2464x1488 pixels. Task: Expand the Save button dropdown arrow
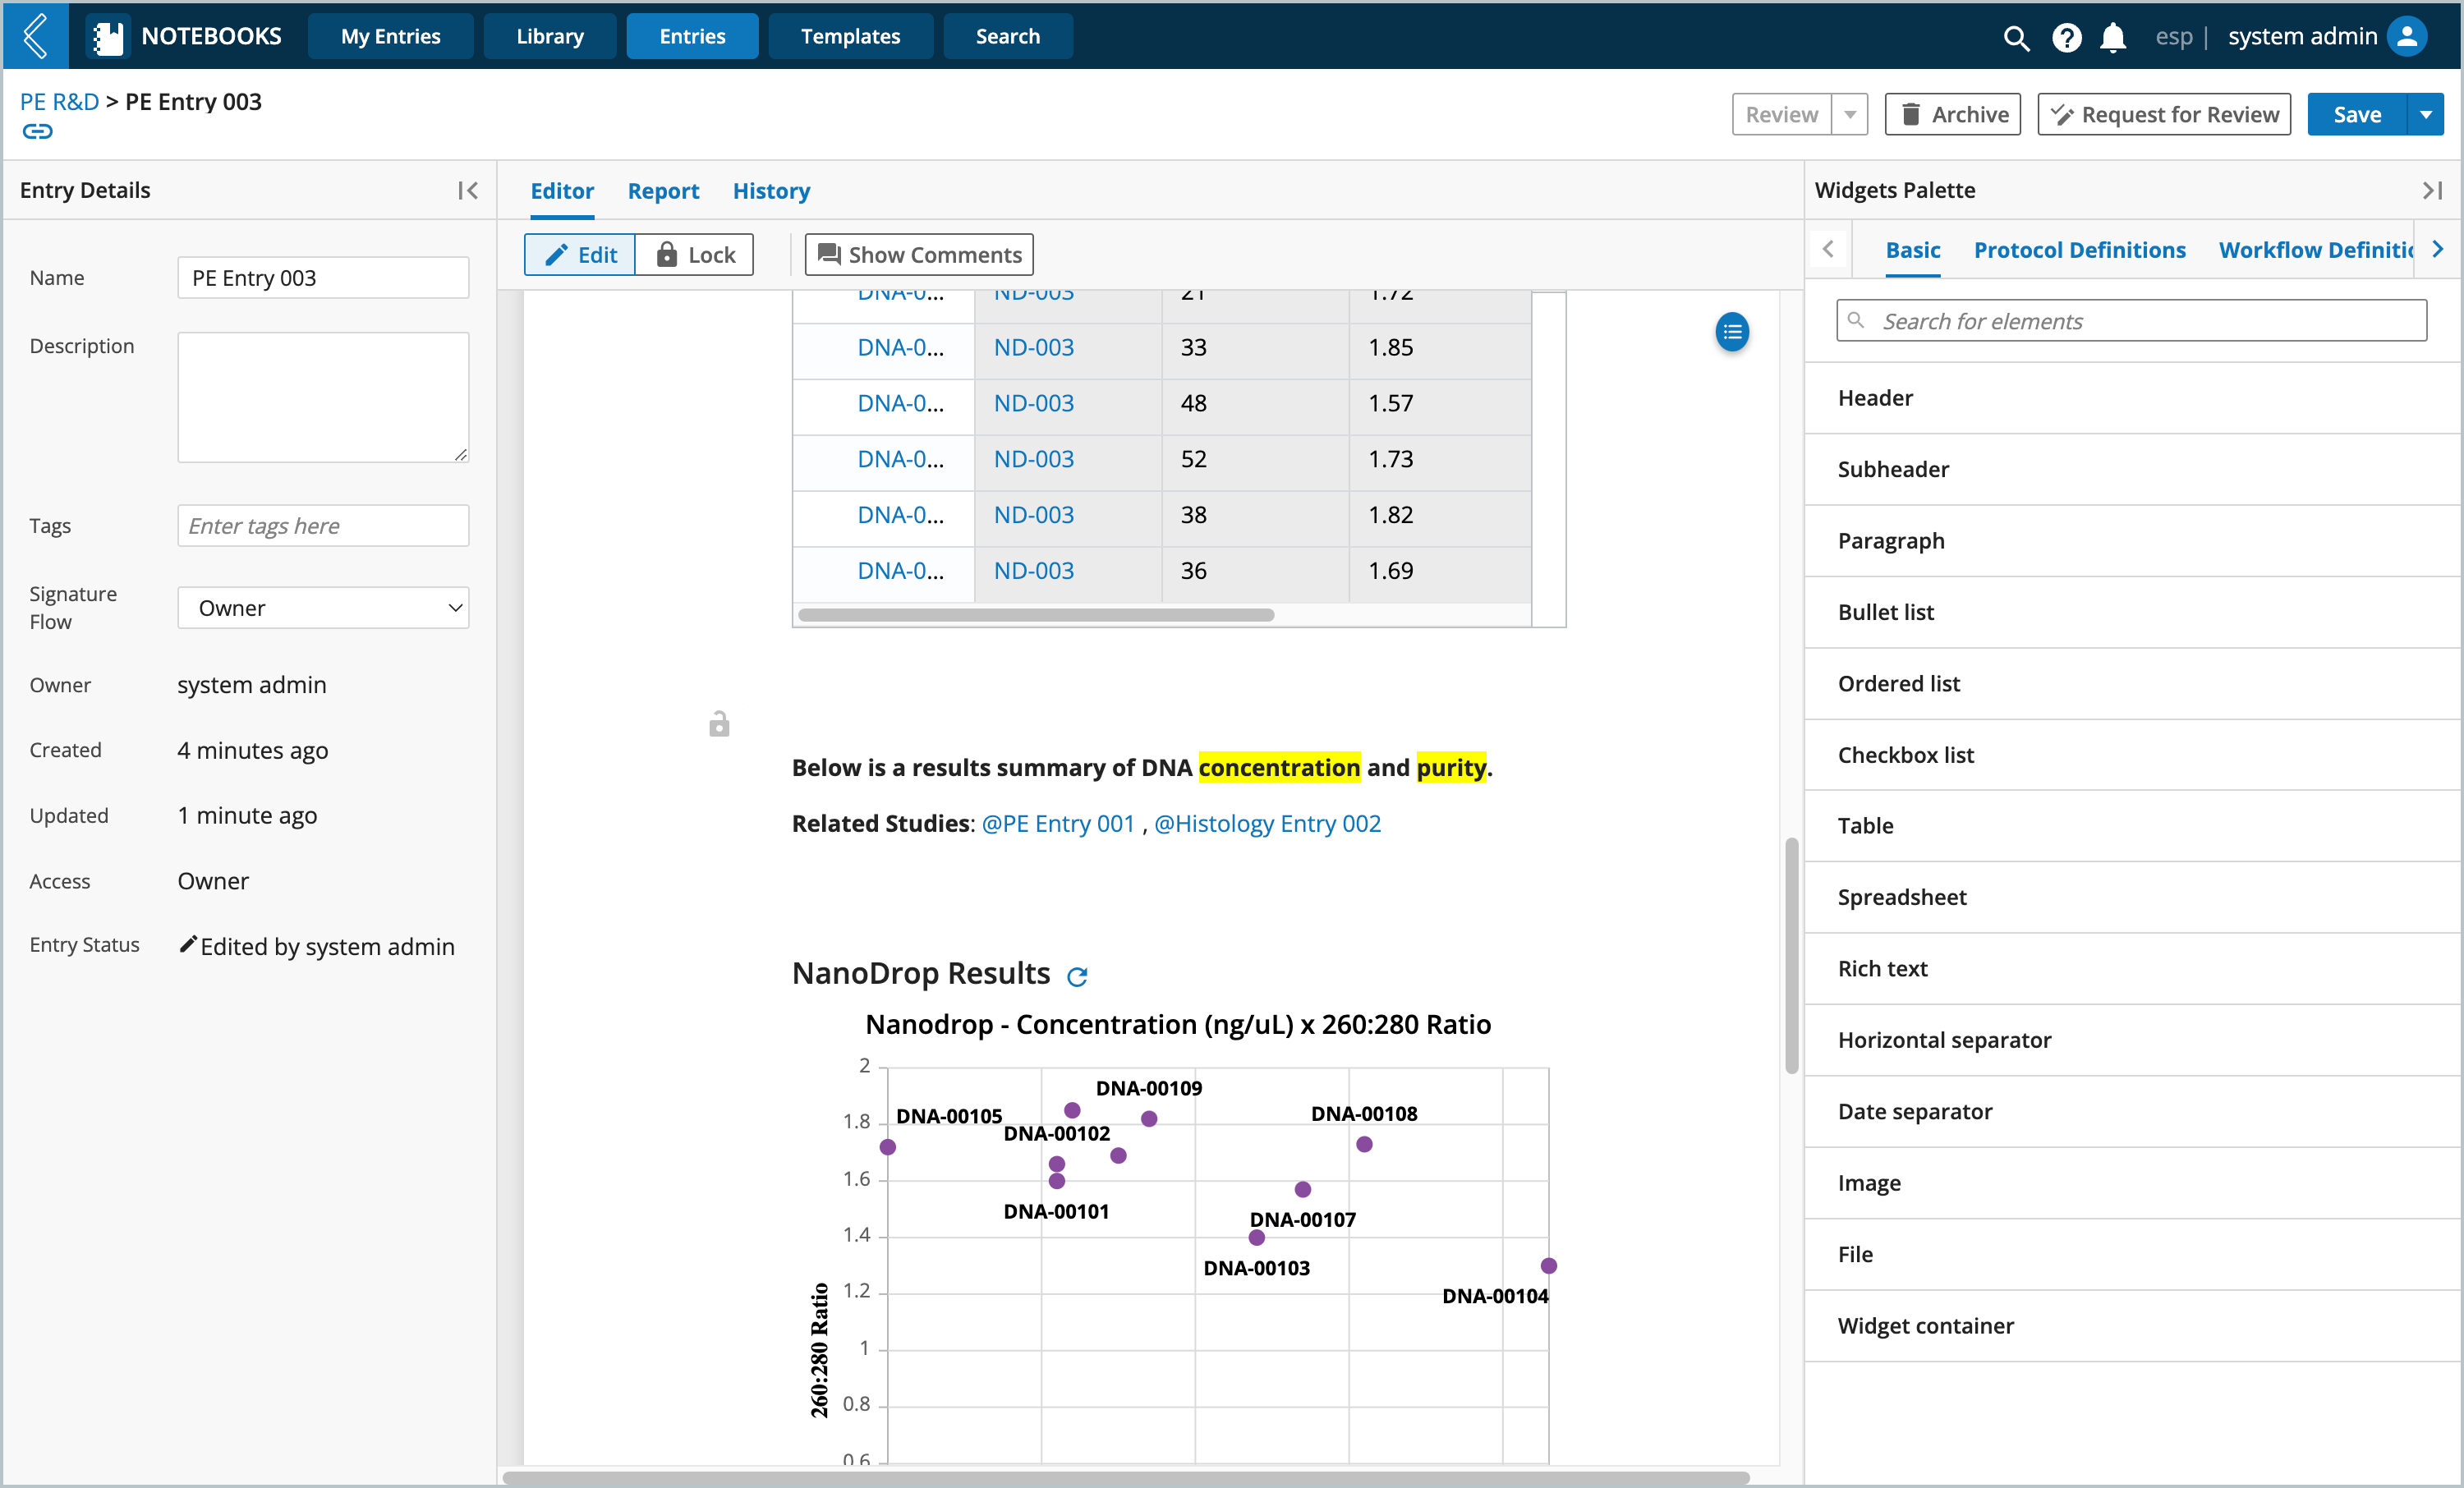point(2429,114)
